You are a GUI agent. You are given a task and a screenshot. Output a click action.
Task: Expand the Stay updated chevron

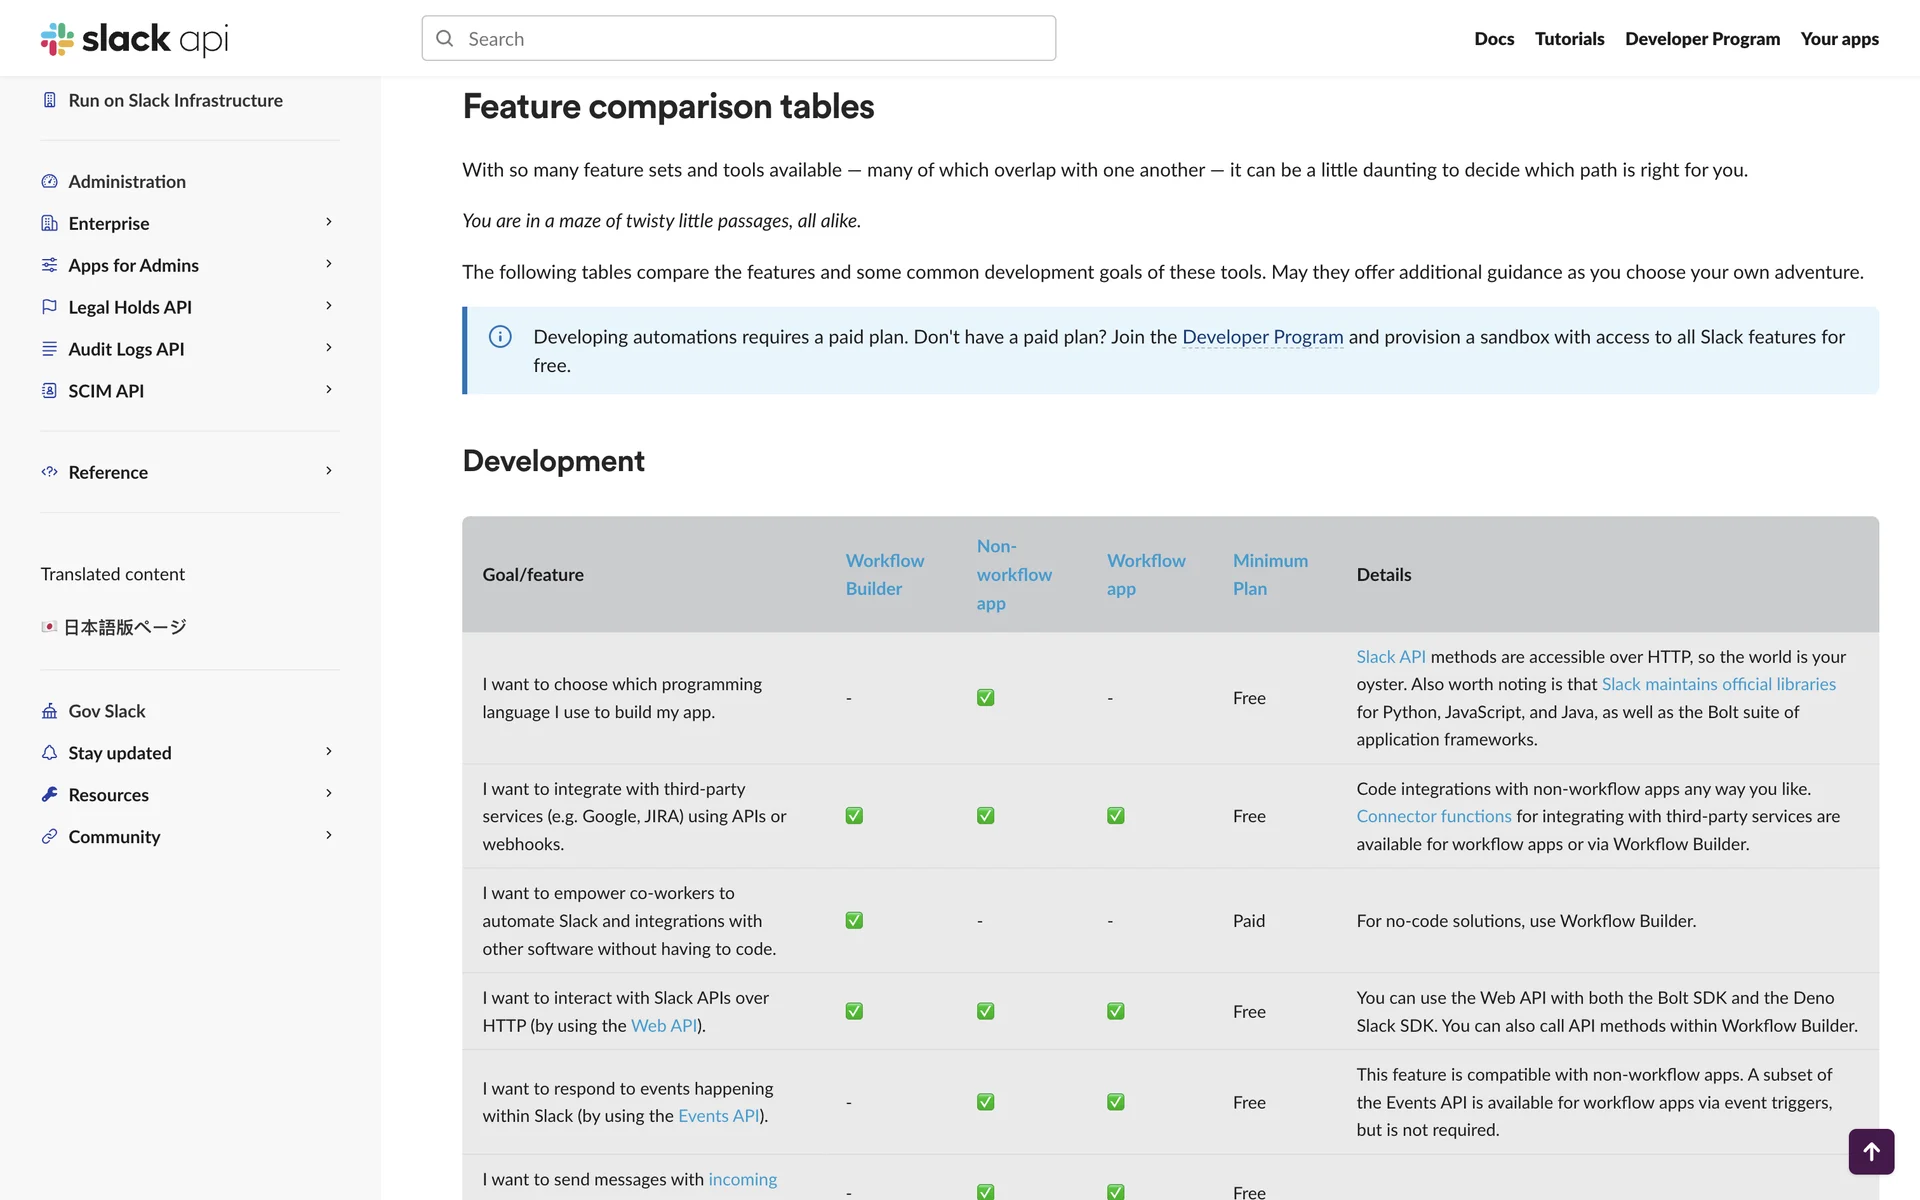pos(328,752)
